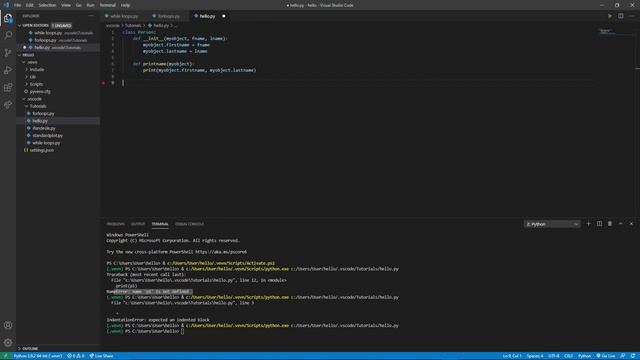This screenshot has width=640, height=360.
Task: Open the notifications bell in status bar
Action: click(633, 356)
